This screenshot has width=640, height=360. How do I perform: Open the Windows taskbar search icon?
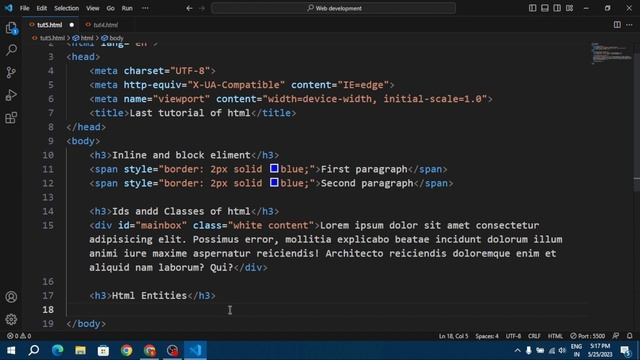tap(34, 350)
